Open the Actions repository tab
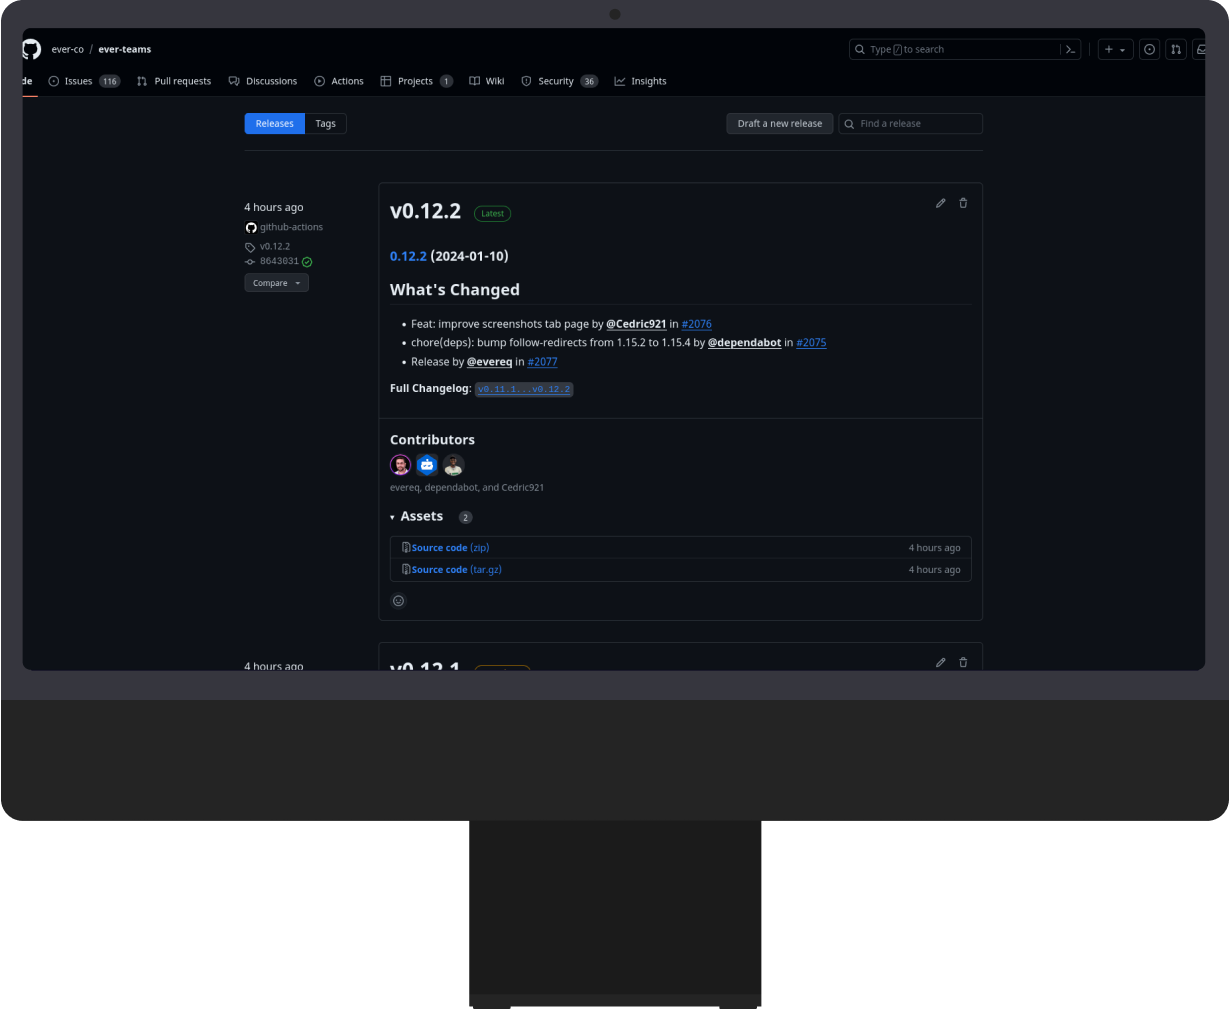The width and height of the screenshot is (1229, 1009). (339, 81)
